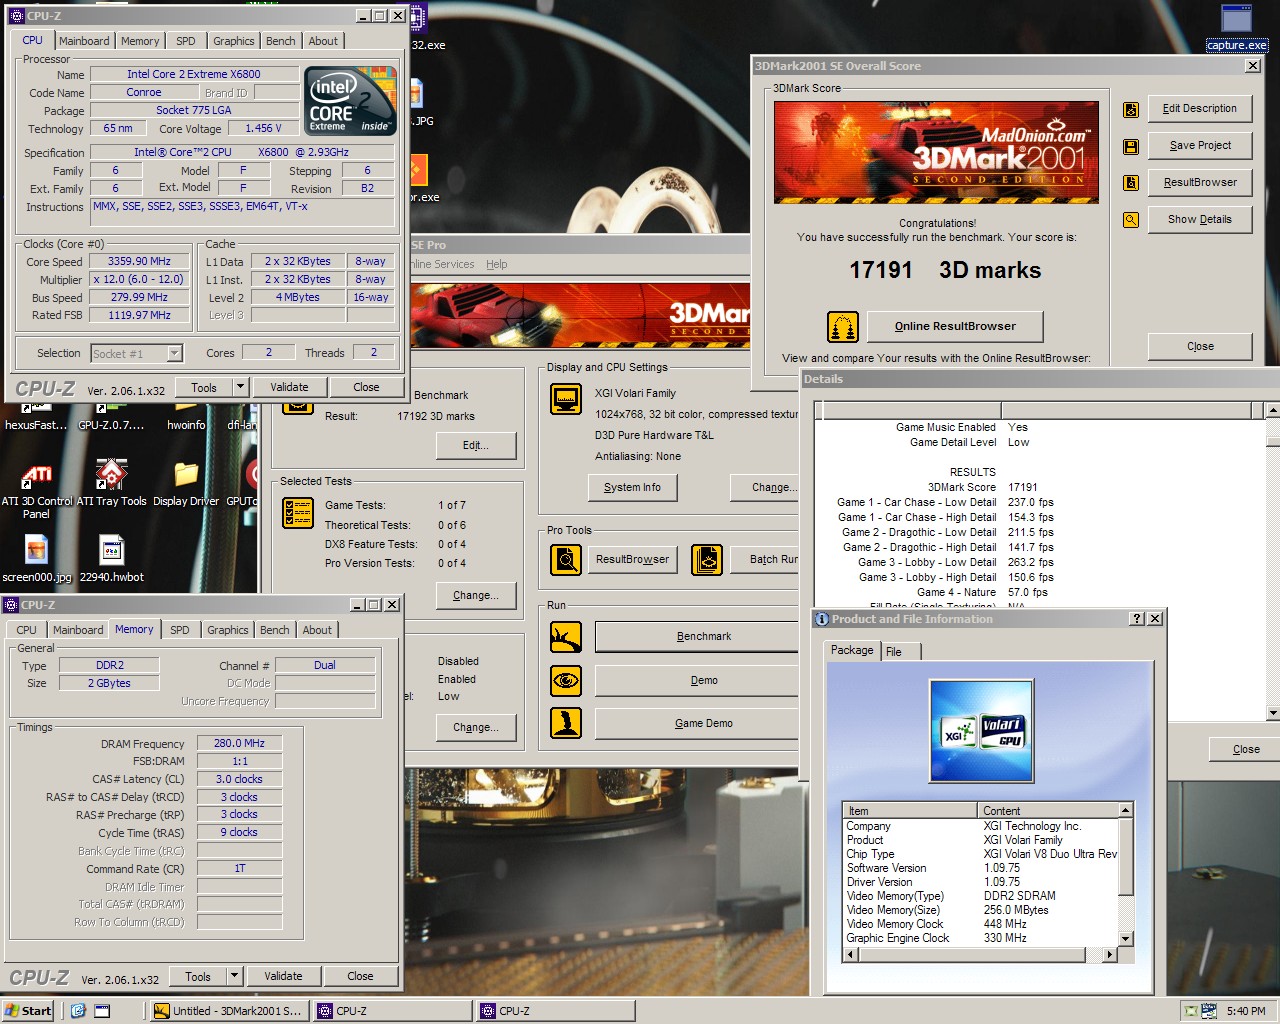Screen dimensions: 1280x1024
Task: Click the Validate button in top CPU-Z window
Action: (289, 387)
